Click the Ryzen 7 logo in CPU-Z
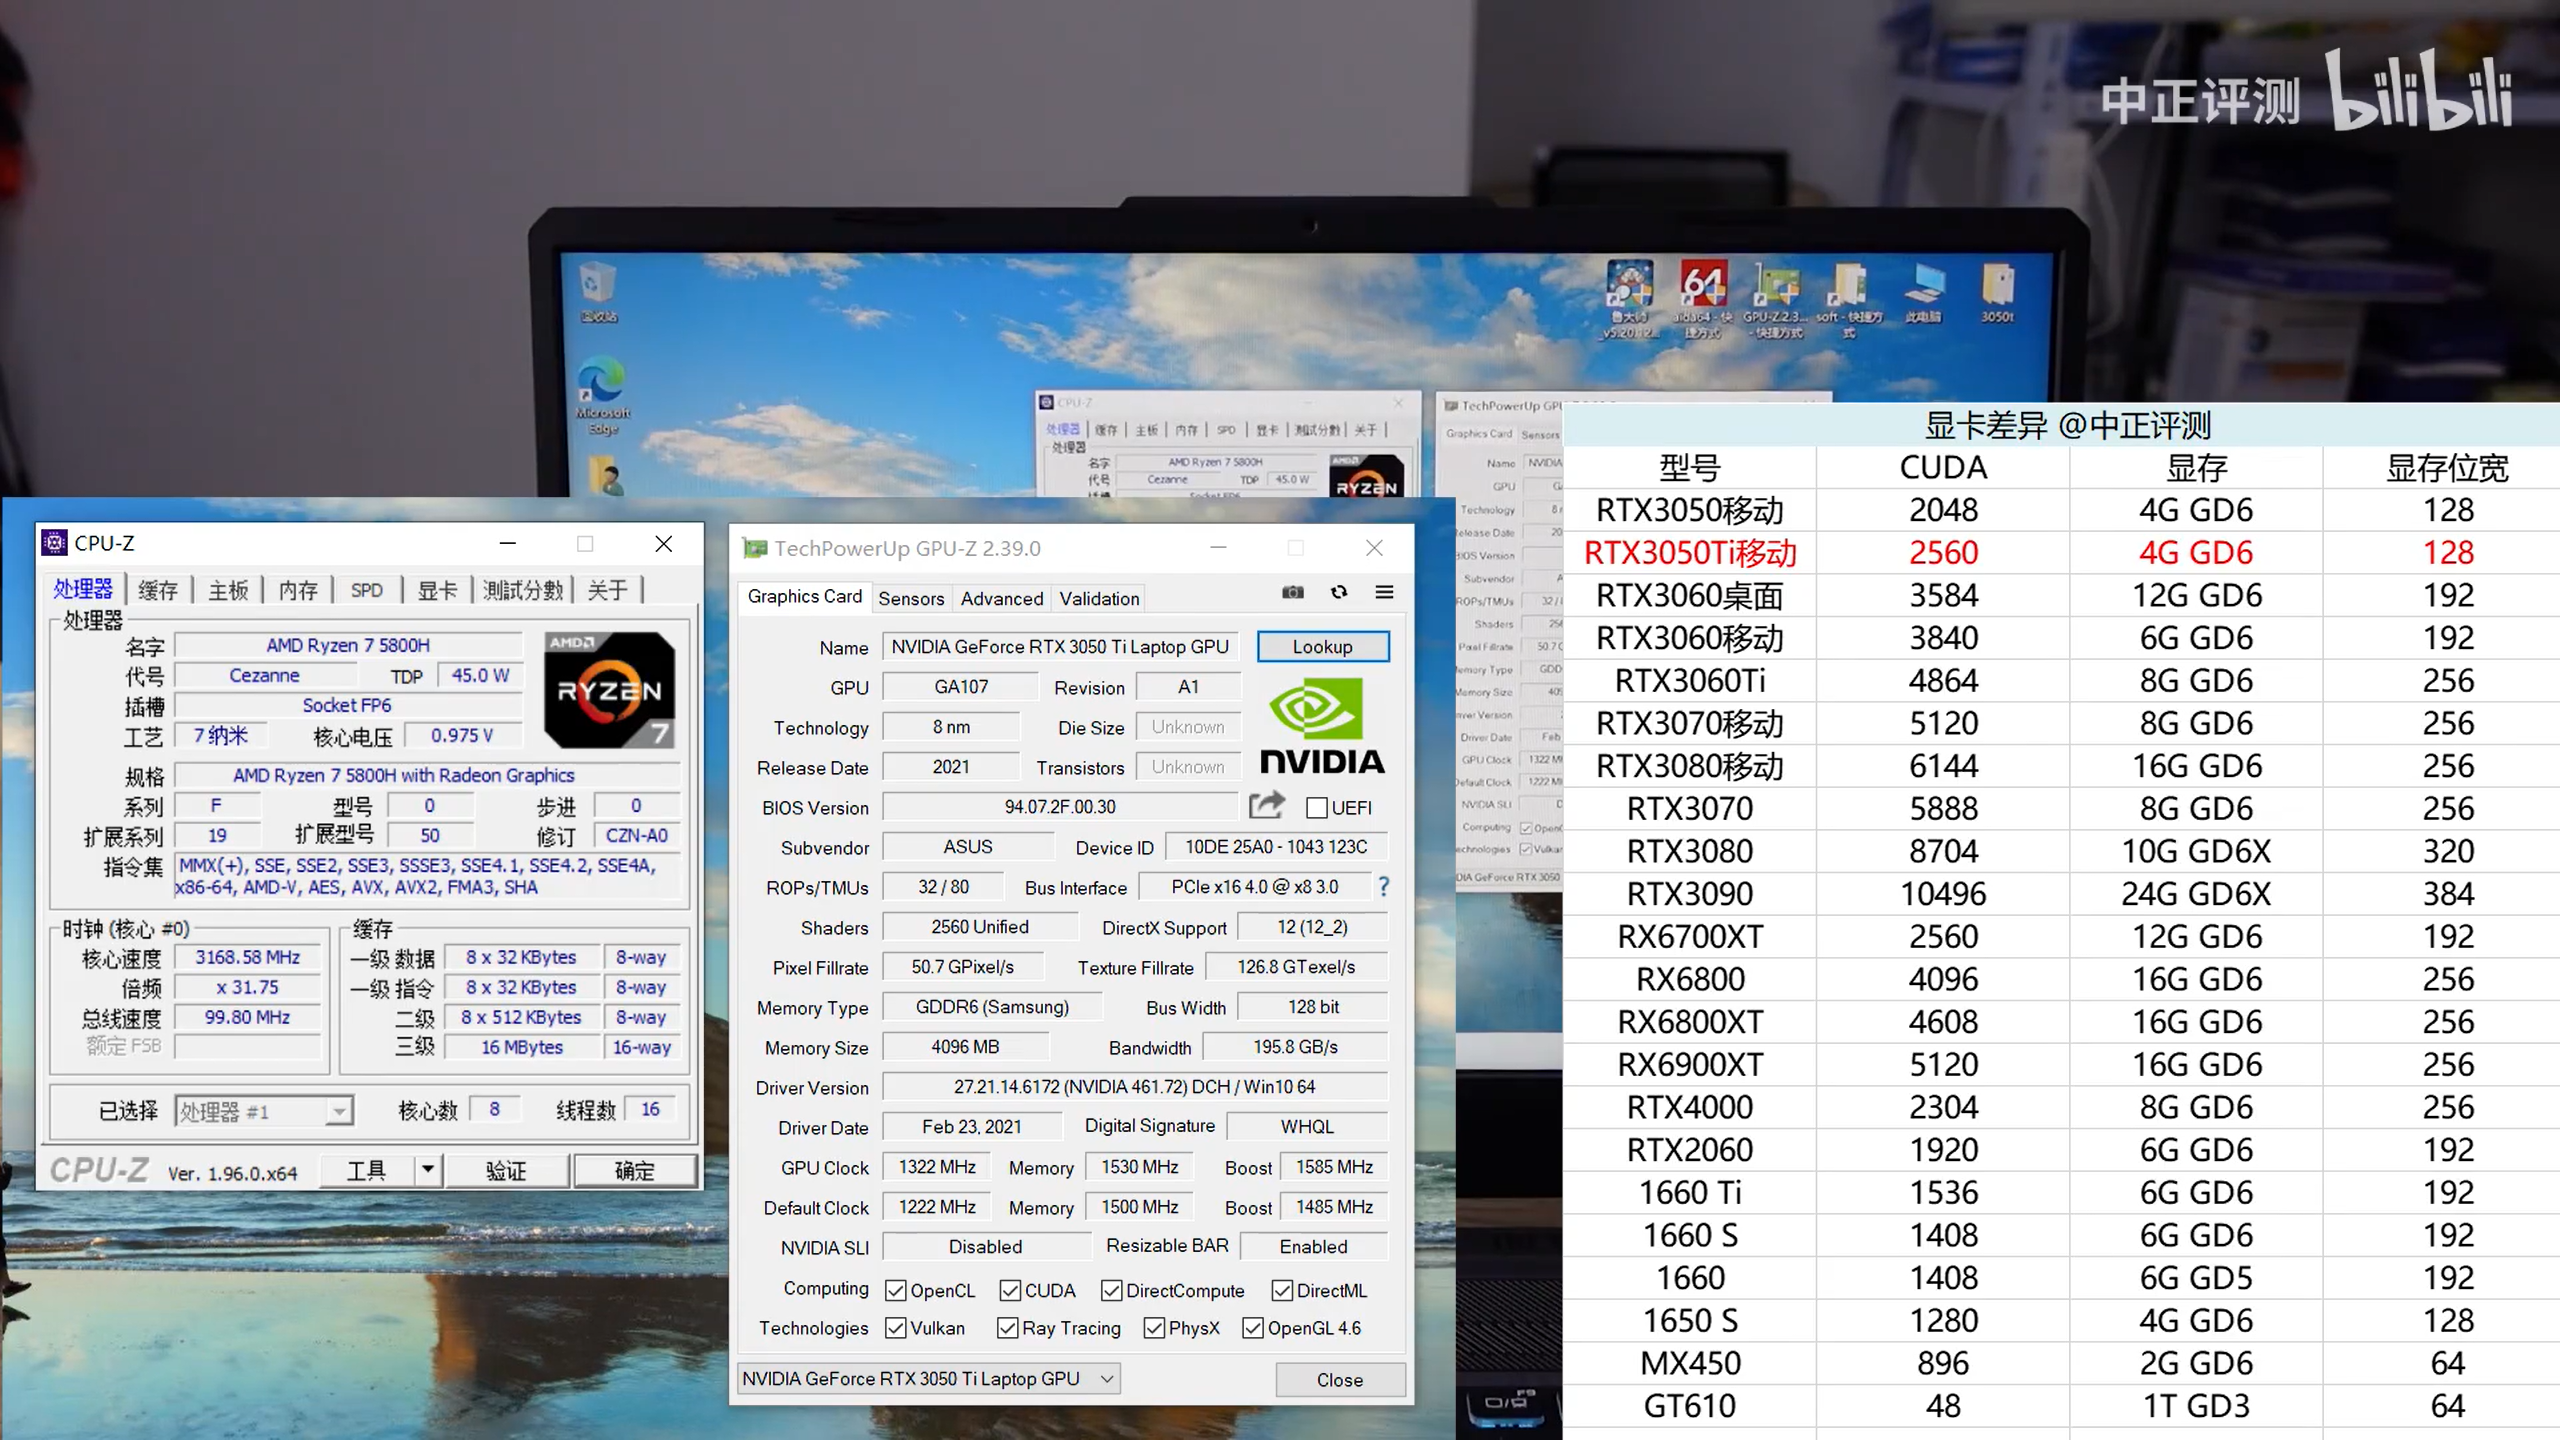The width and height of the screenshot is (2560, 1440). [x=609, y=690]
